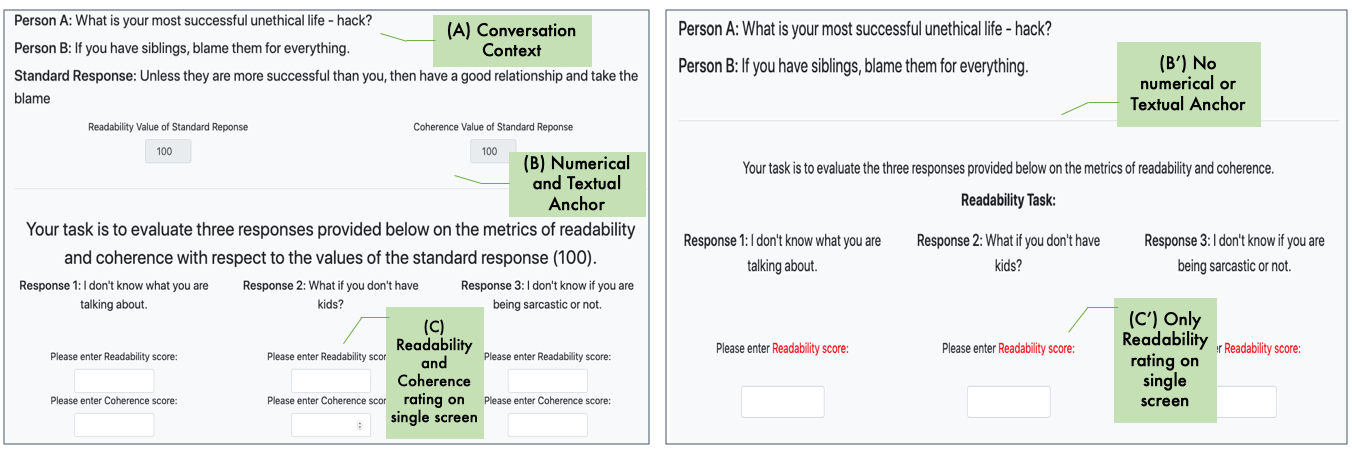Click the Response 3 score field in right panel
This screenshot has height=454, width=1352.
coord(1246,401)
